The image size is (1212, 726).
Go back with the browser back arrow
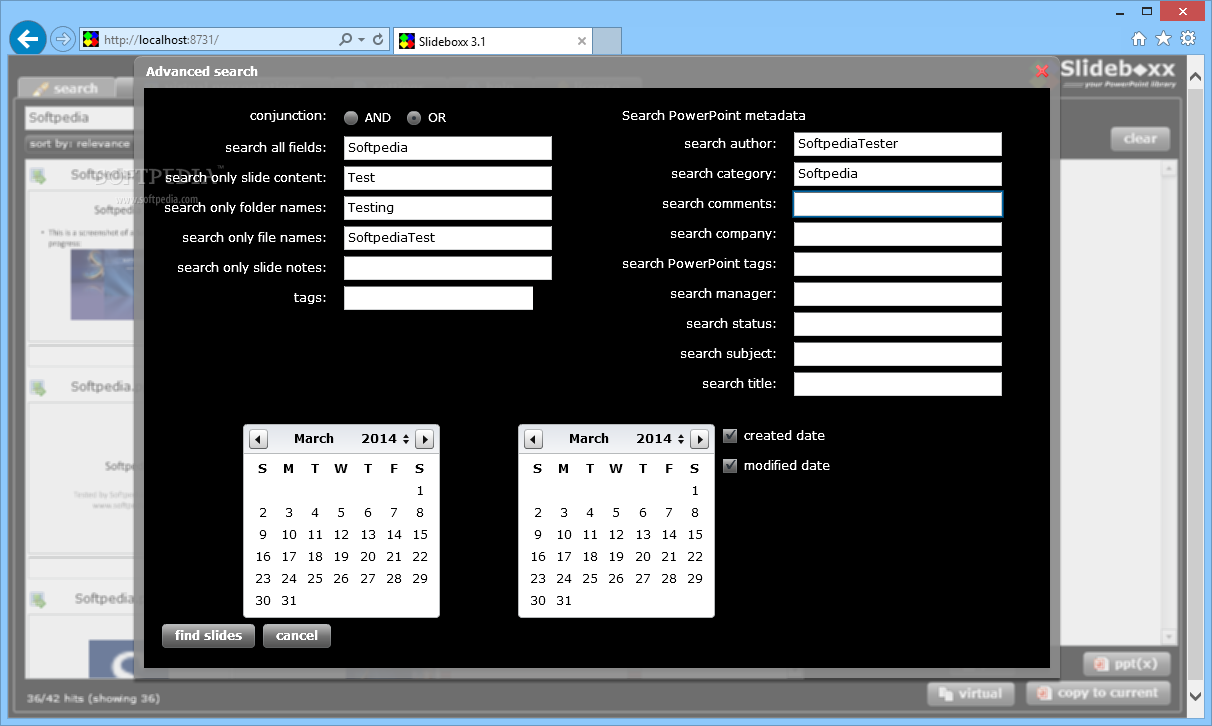pos(28,39)
